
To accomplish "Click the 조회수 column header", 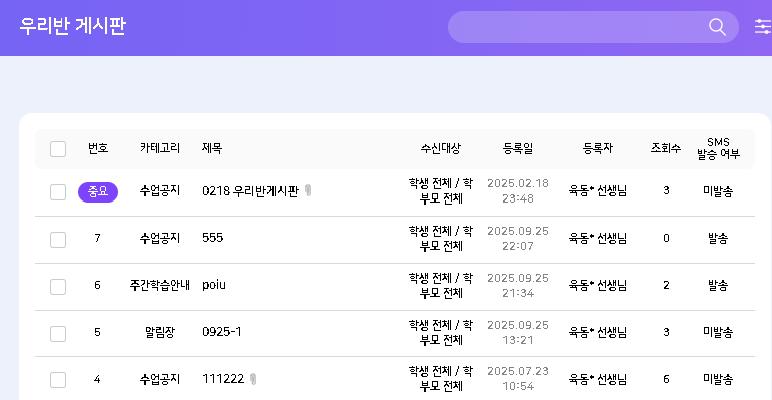I will pos(666,148).
